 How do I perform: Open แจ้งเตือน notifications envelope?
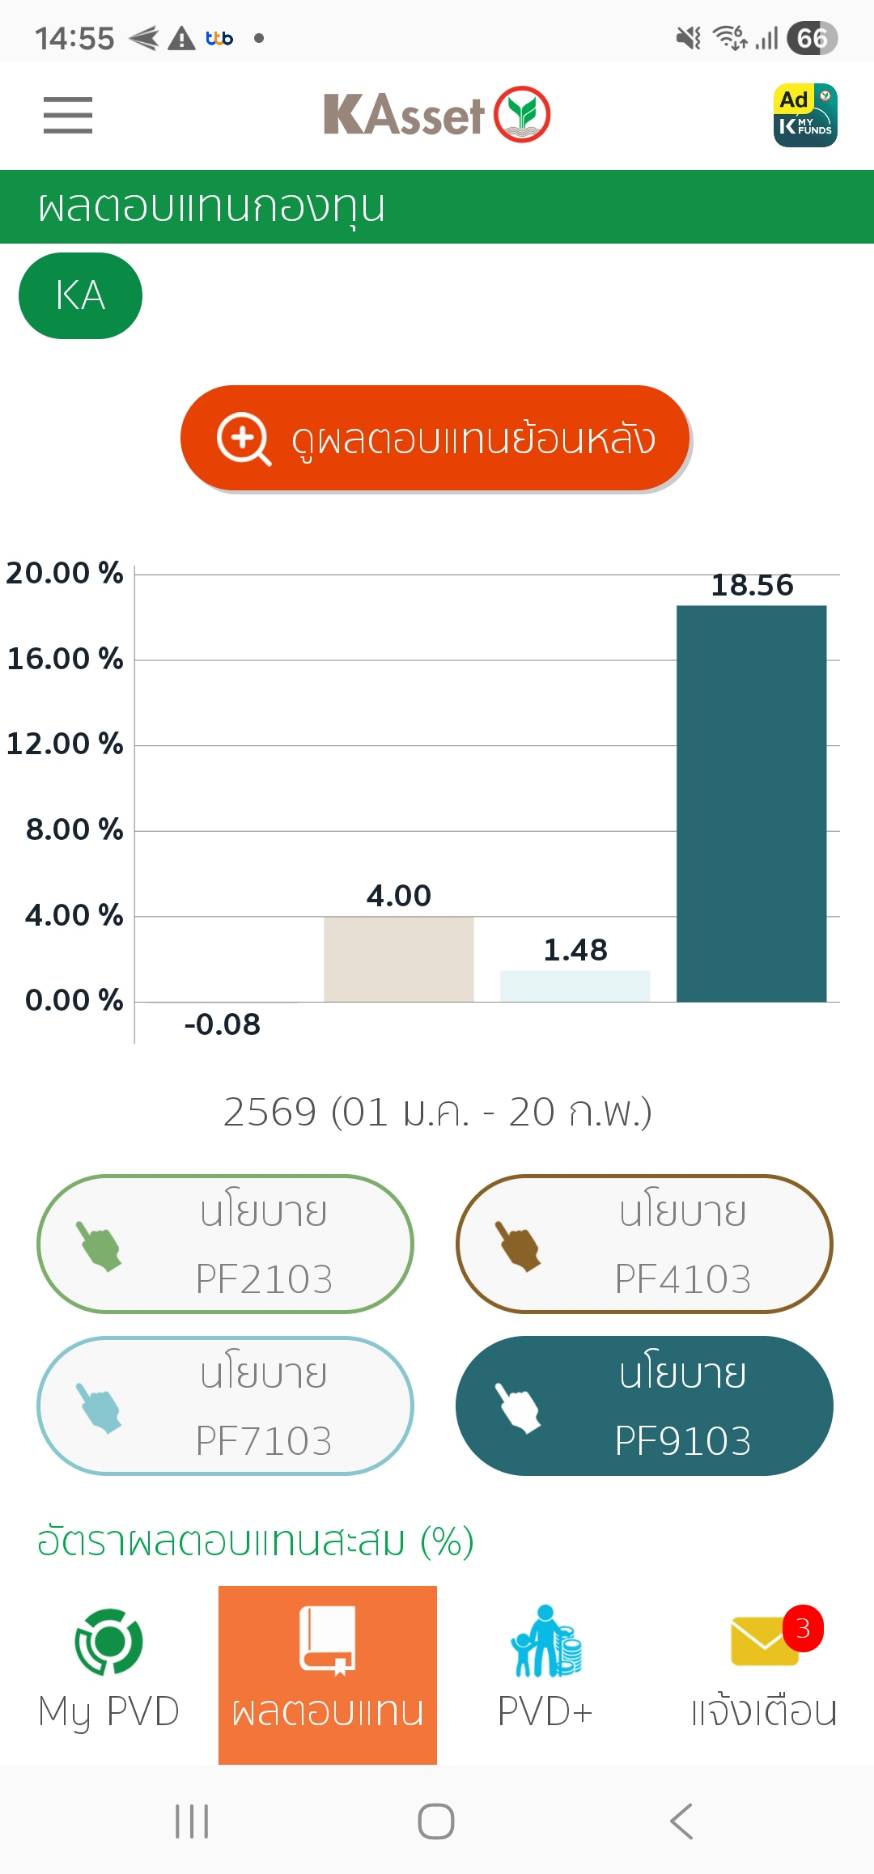tap(764, 1673)
